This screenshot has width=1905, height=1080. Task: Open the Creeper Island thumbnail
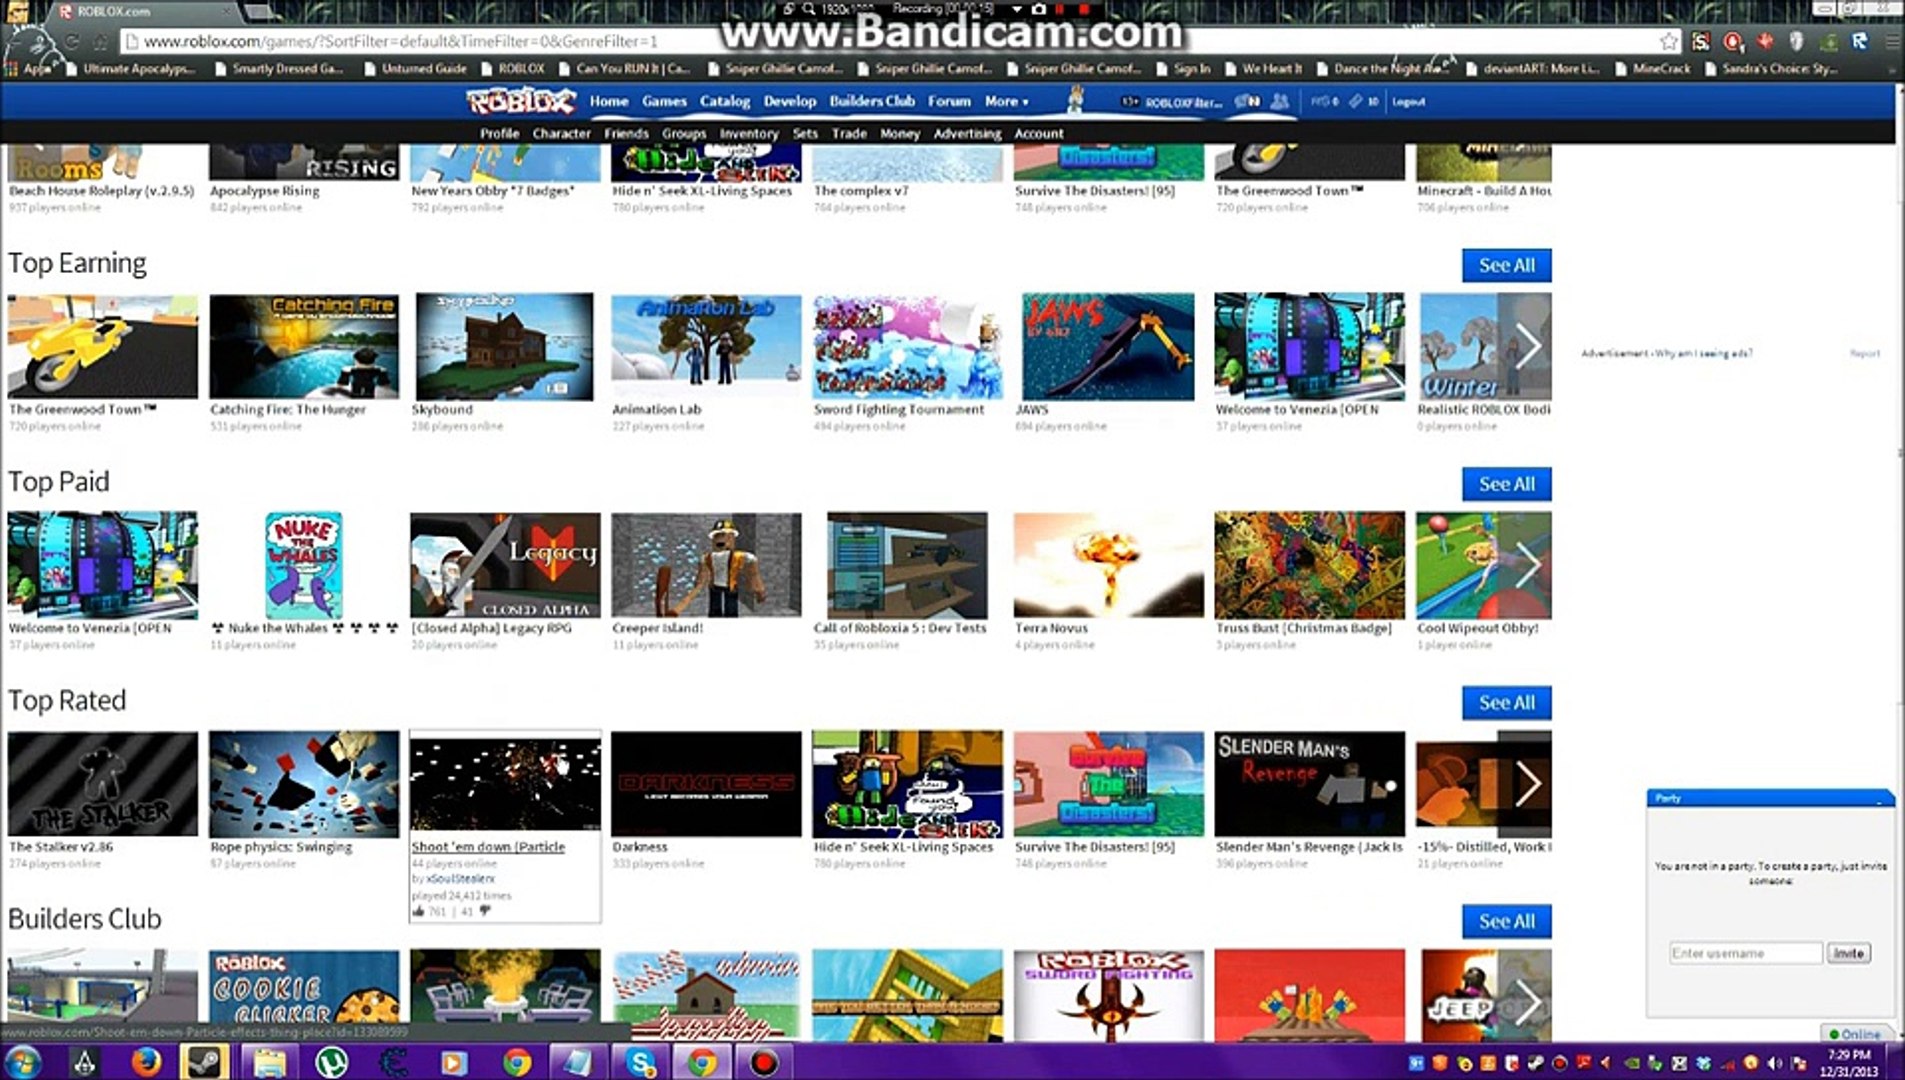tap(706, 565)
